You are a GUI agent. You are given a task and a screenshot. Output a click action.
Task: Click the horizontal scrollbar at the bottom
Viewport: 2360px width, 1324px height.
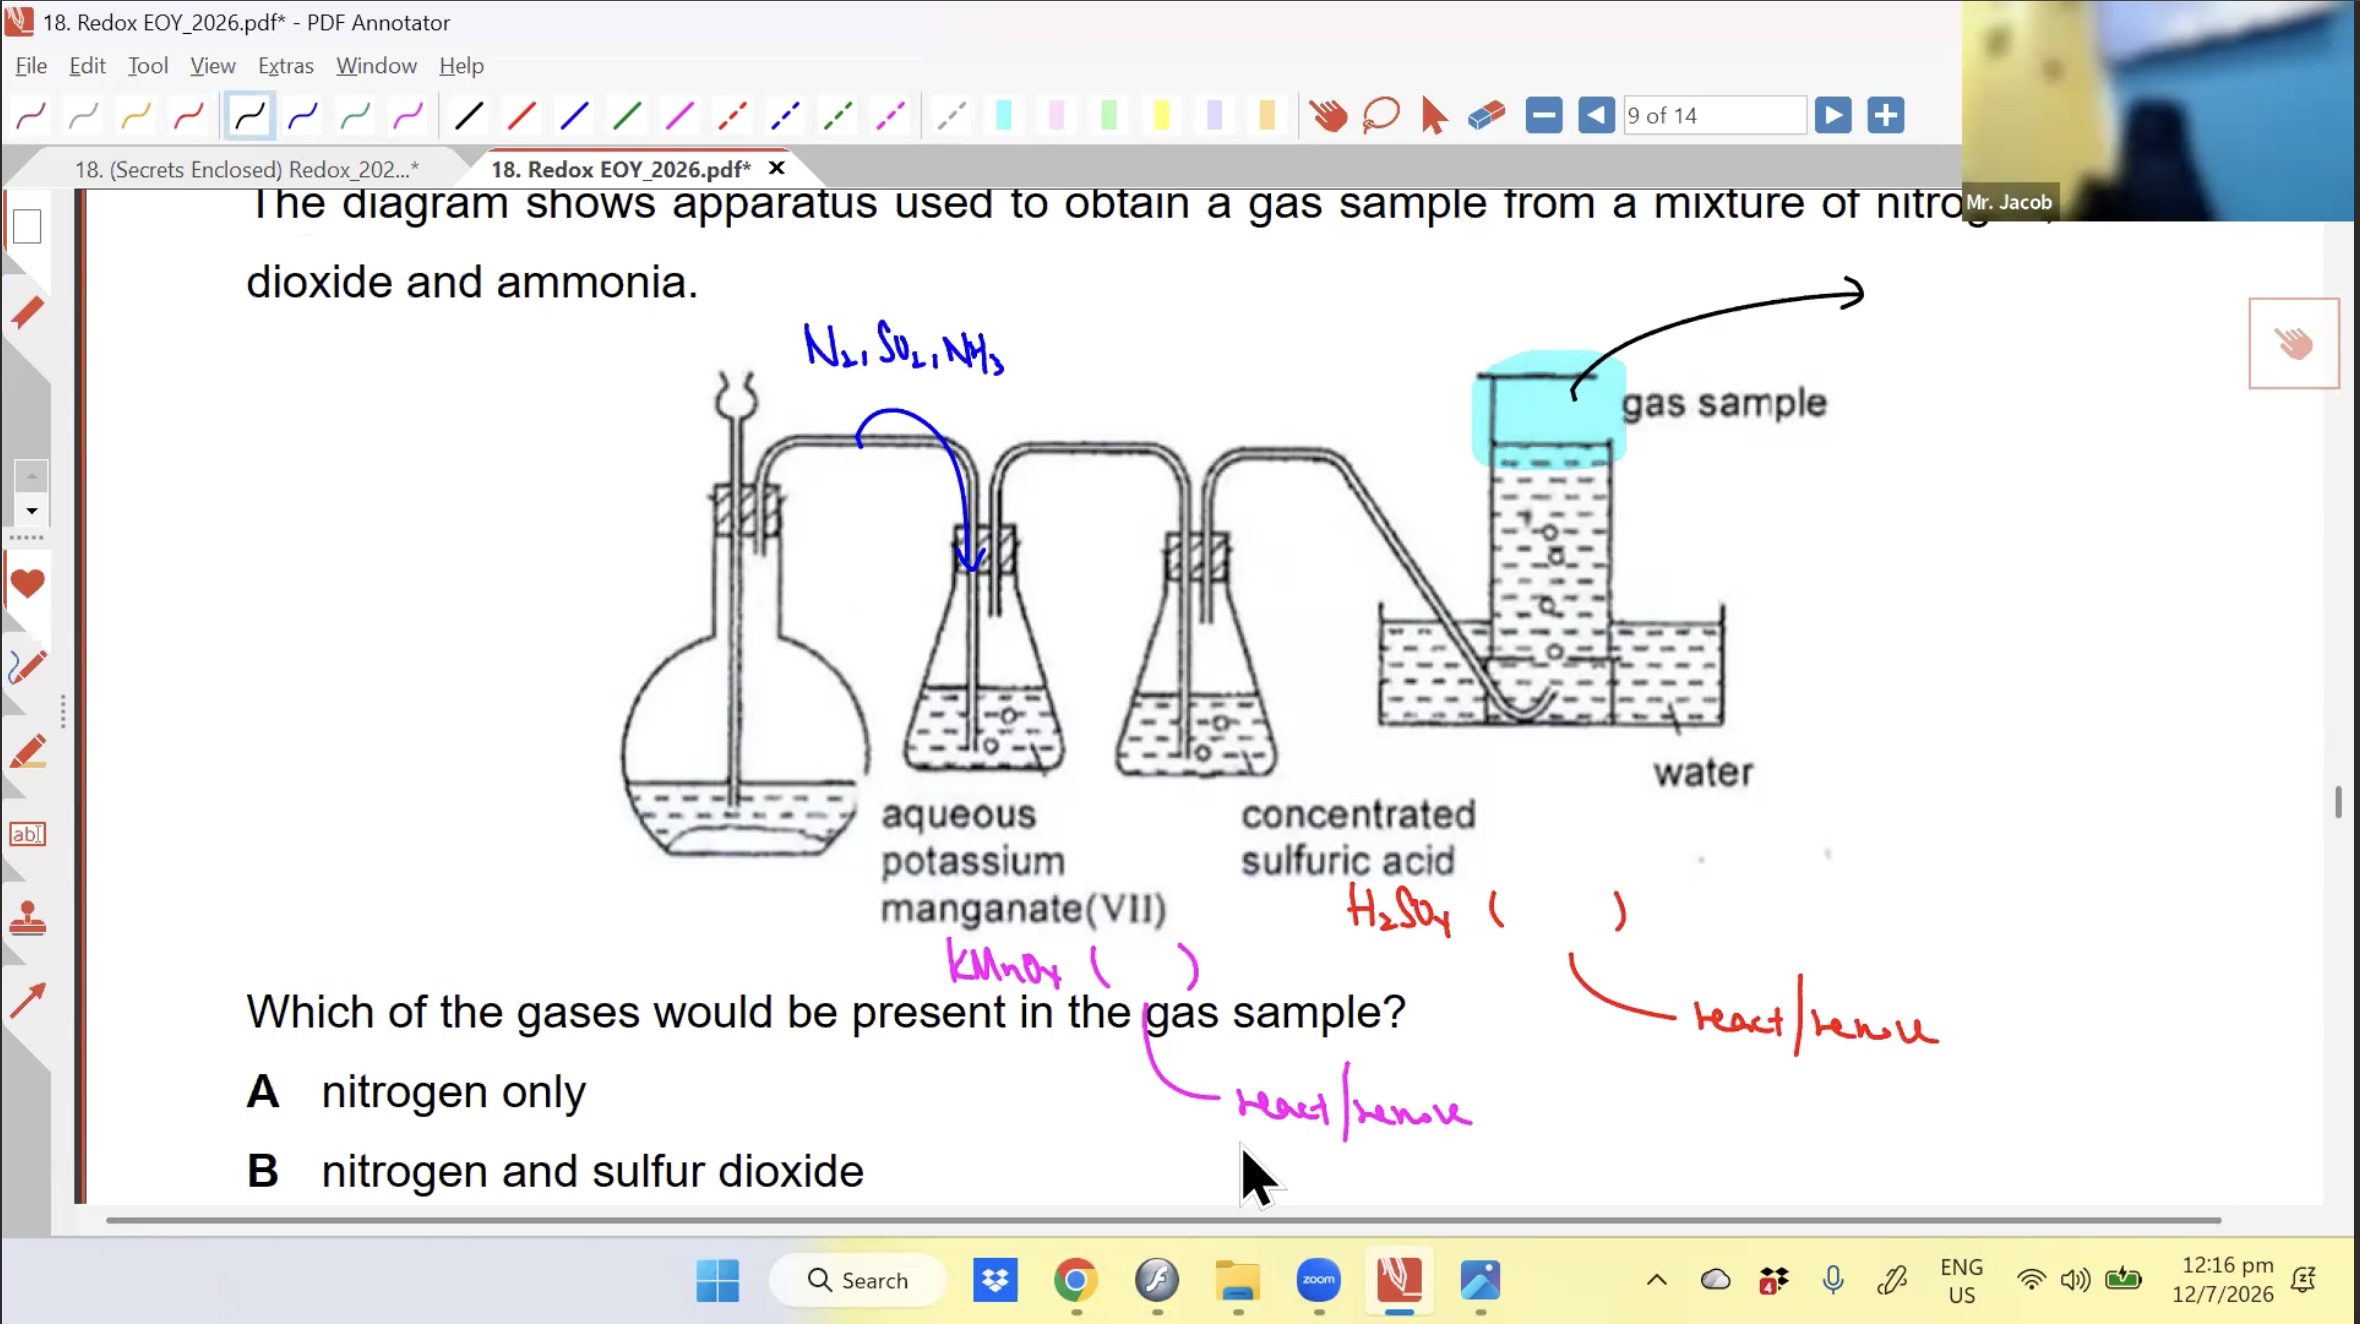pos(1163,1220)
